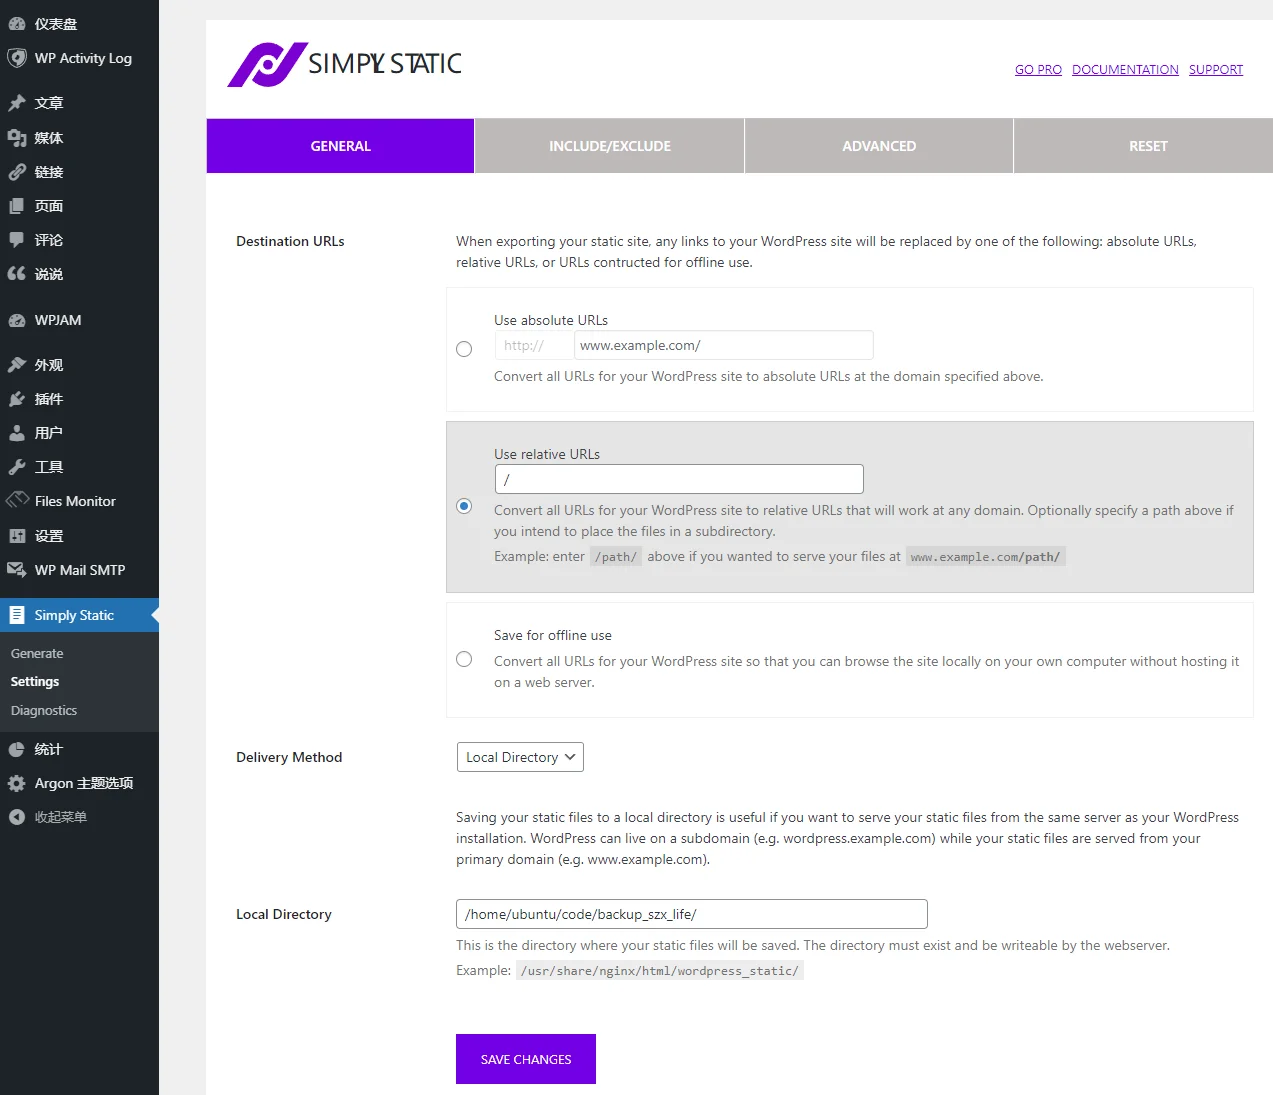Click the WP Activity Log shield icon

point(17,58)
